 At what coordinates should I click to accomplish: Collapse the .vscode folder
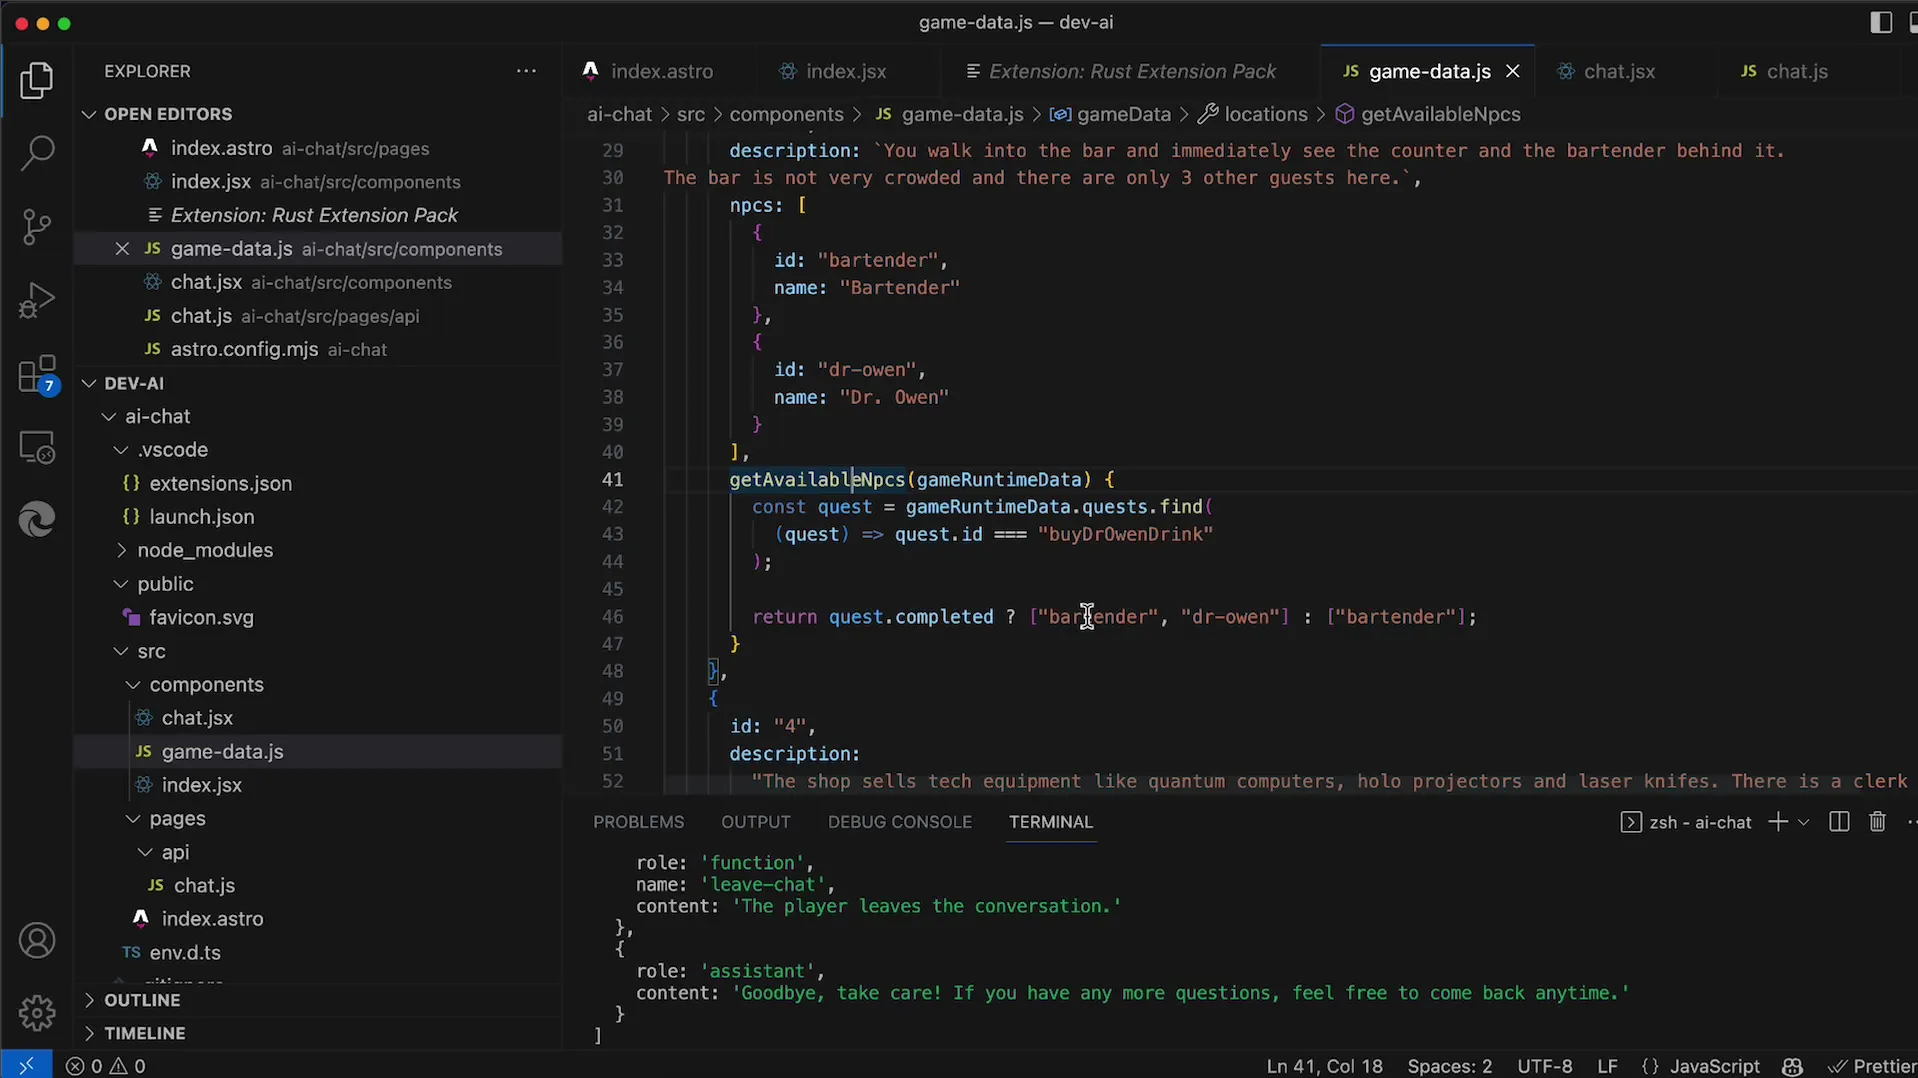121,450
